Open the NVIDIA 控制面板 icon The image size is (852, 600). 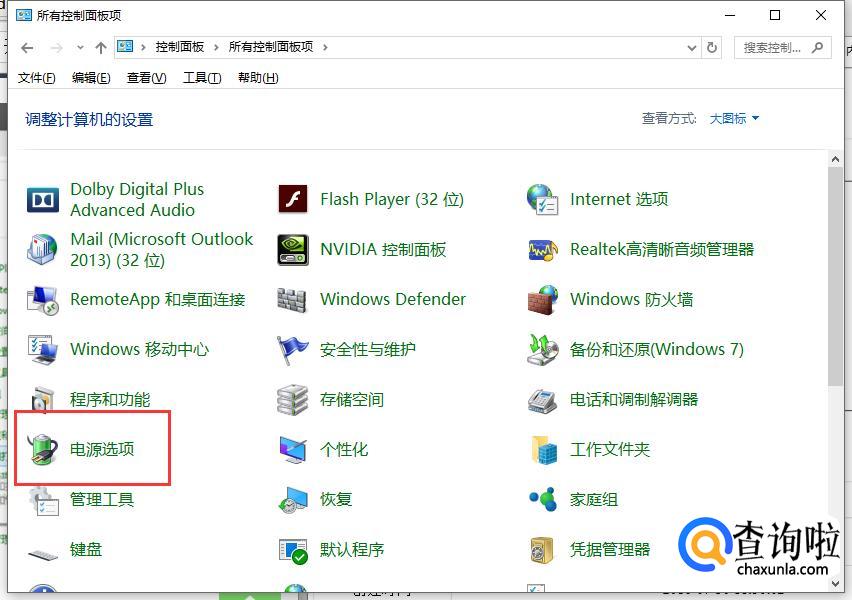(x=293, y=249)
